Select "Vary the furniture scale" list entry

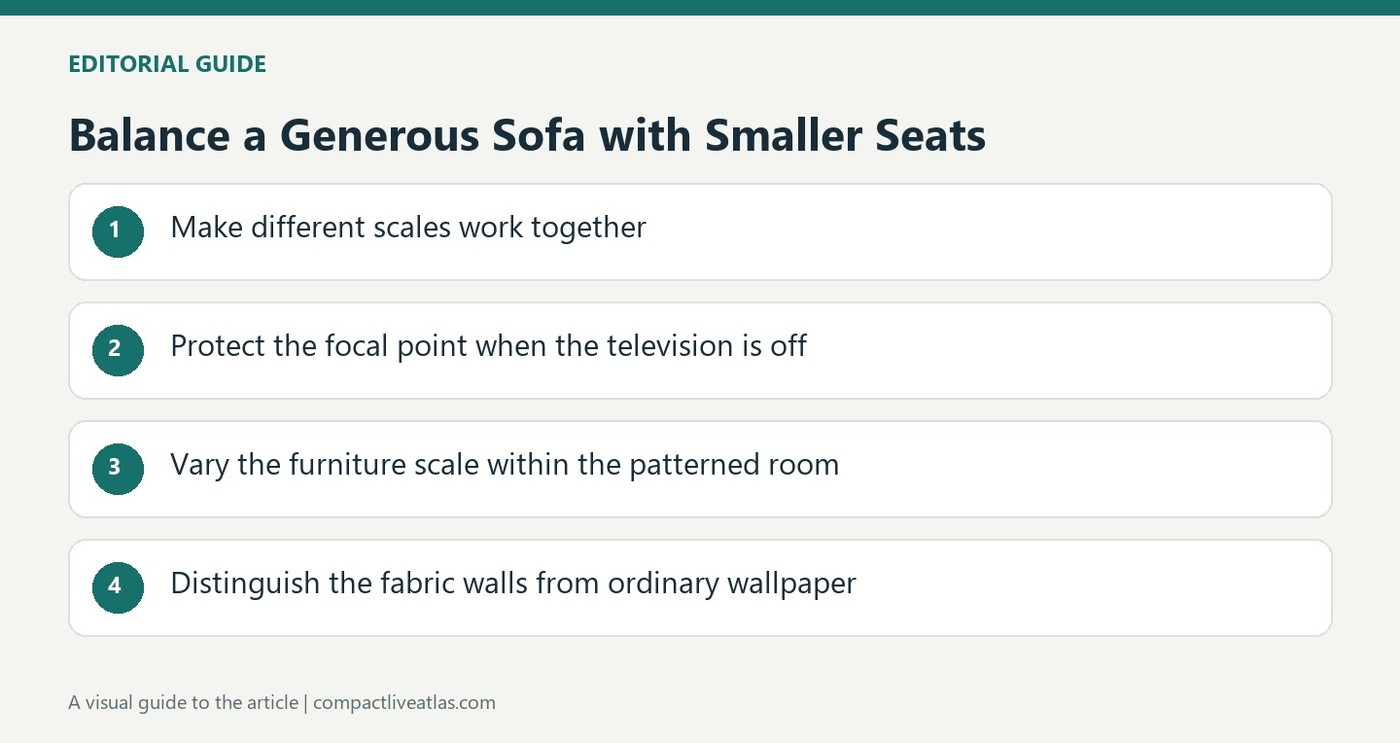(x=700, y=469)
